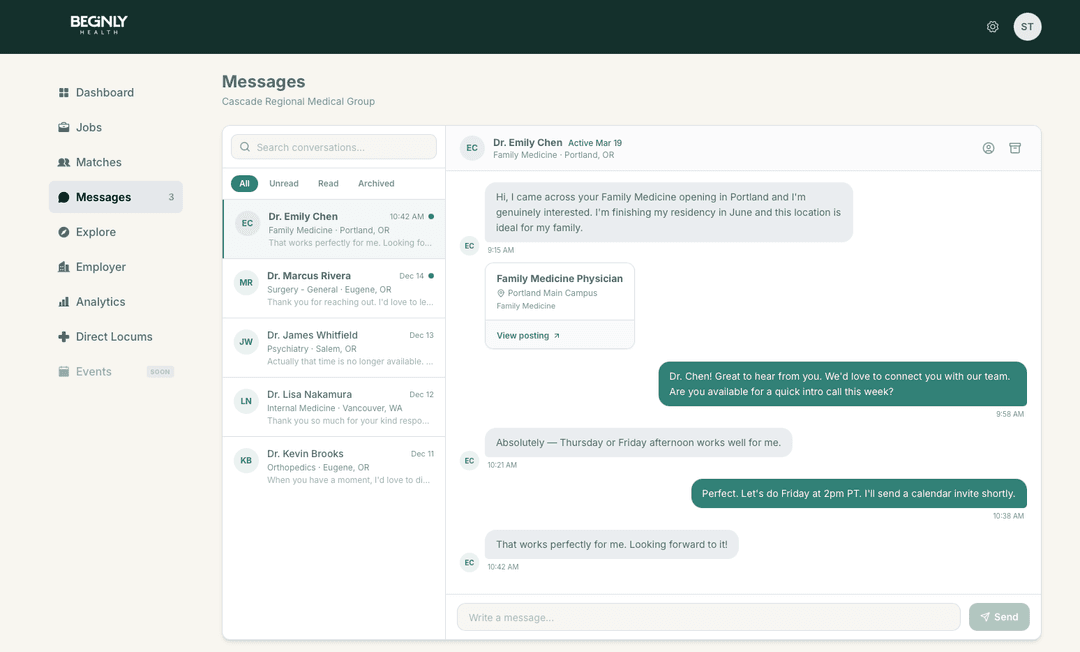Screen dimensions: 1080x652
Task: Open Direct Locums section
Action: click(x=113, y=337)
